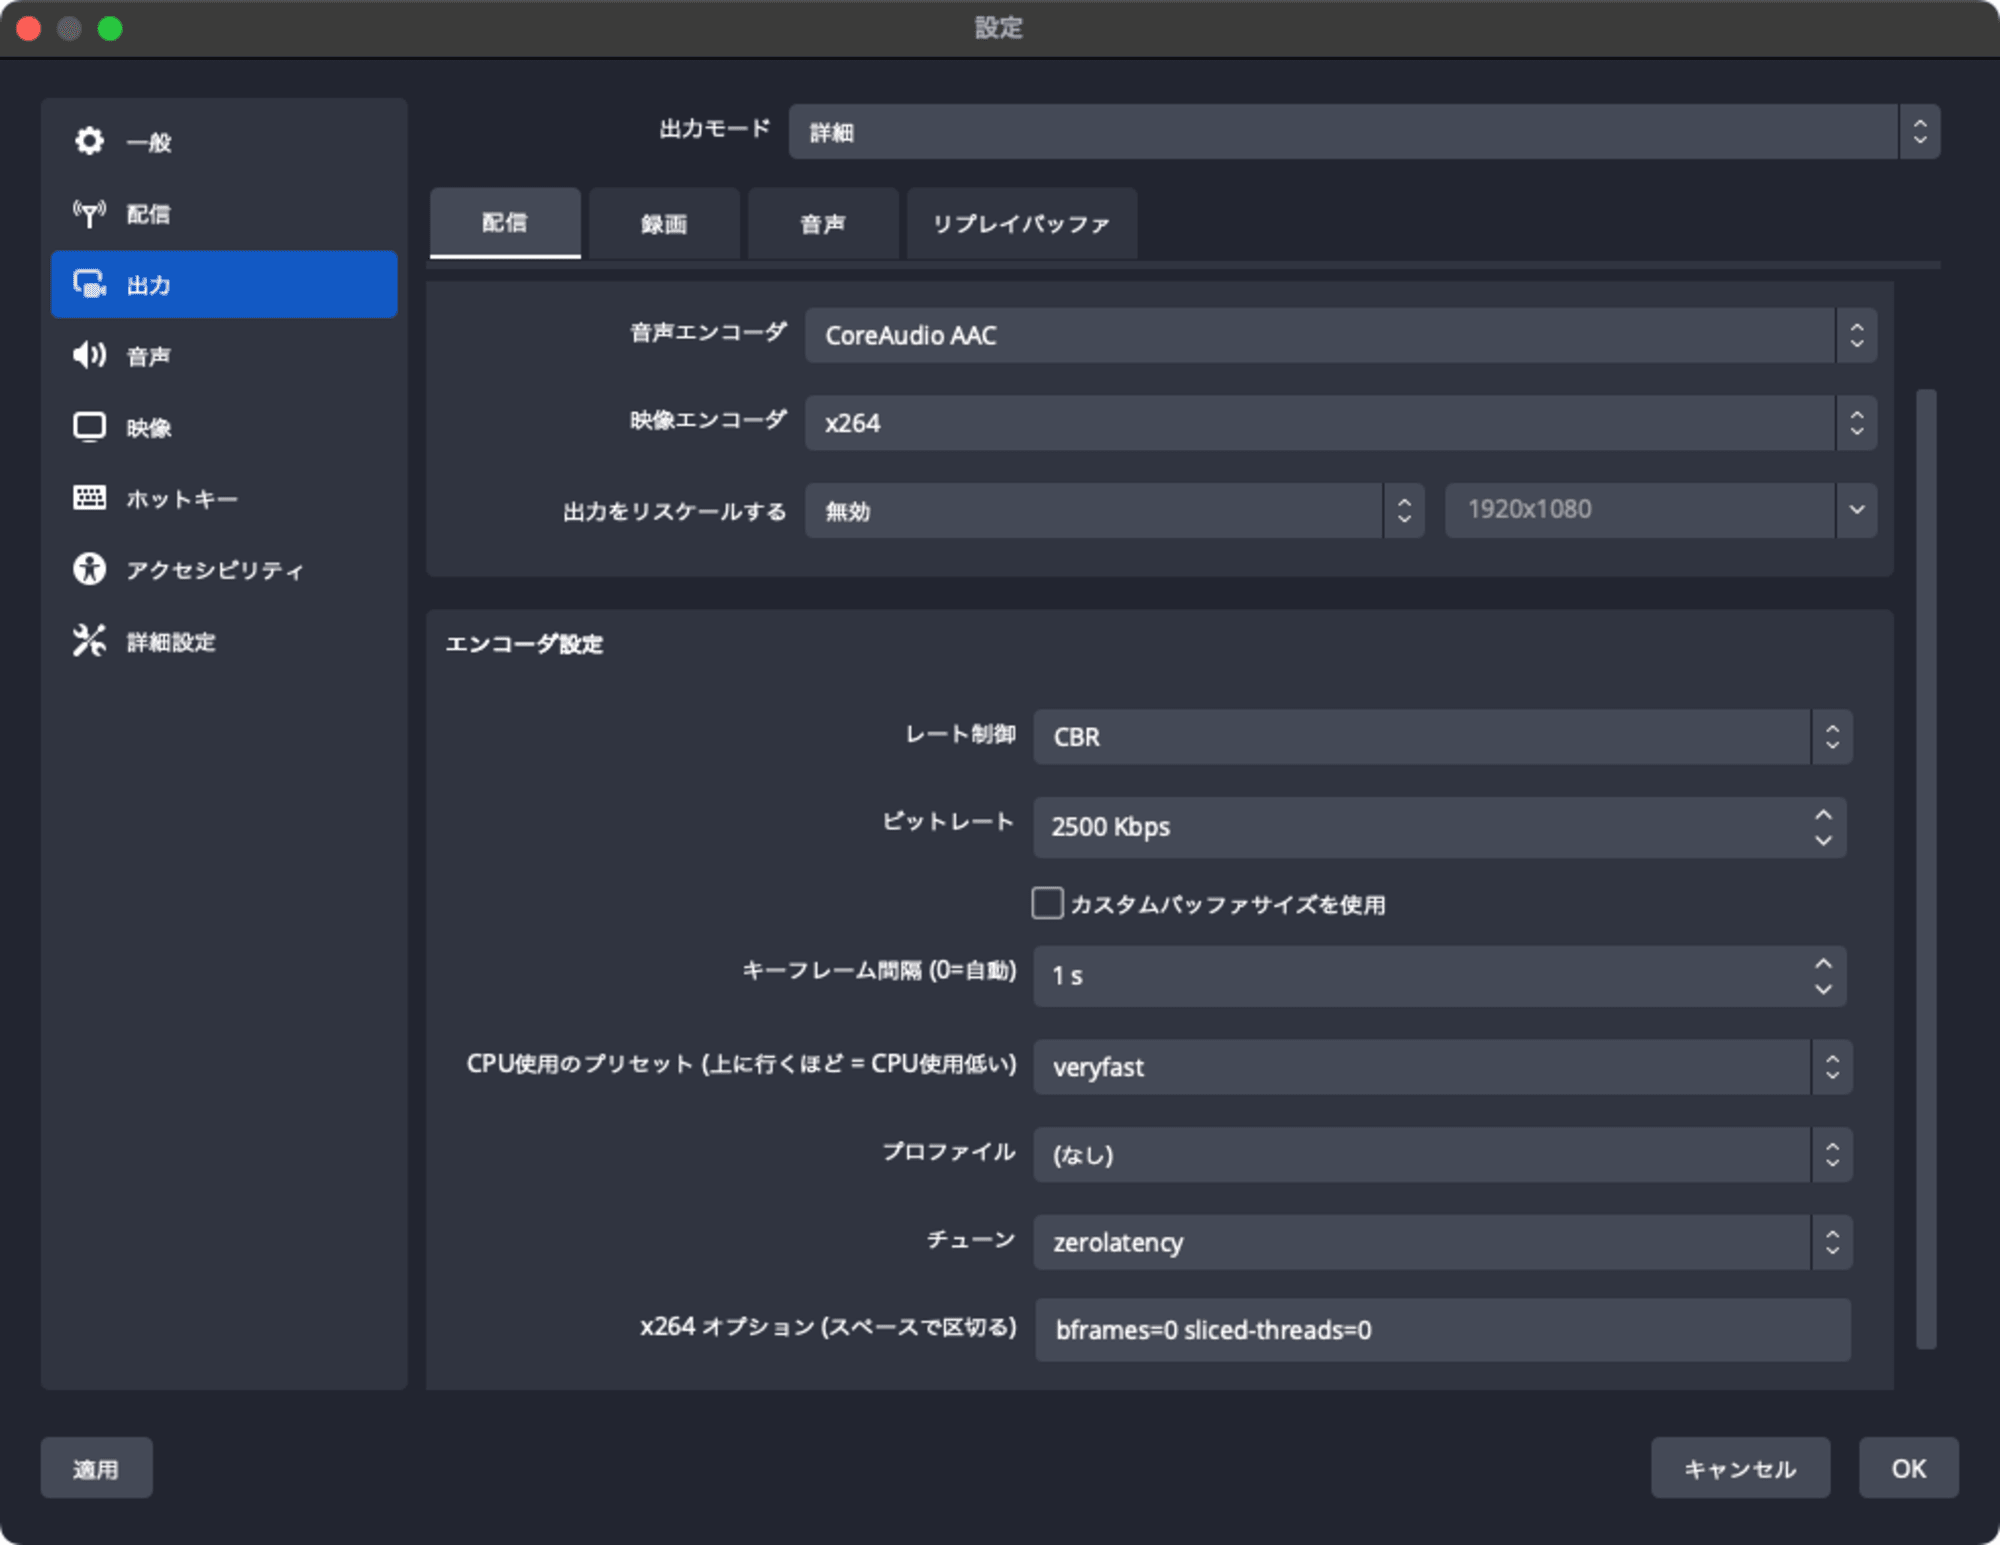The height and width of the screenshot is (1545, 2000).
Task: Click the エンコーダ設定 section heading
Action: (x=524, y=644)
